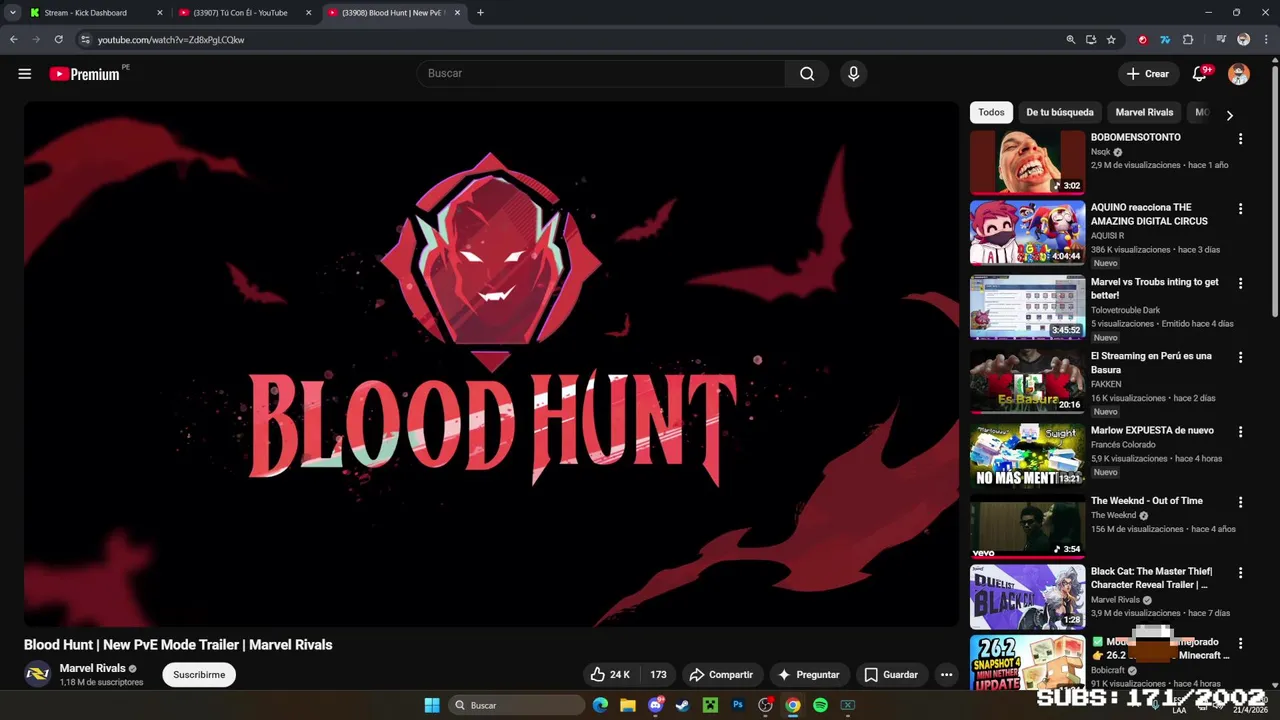Open the Chrome profile avatar
This screenshot has height=720, width=1280.
pyautogui.click(x=1243, y=40)
